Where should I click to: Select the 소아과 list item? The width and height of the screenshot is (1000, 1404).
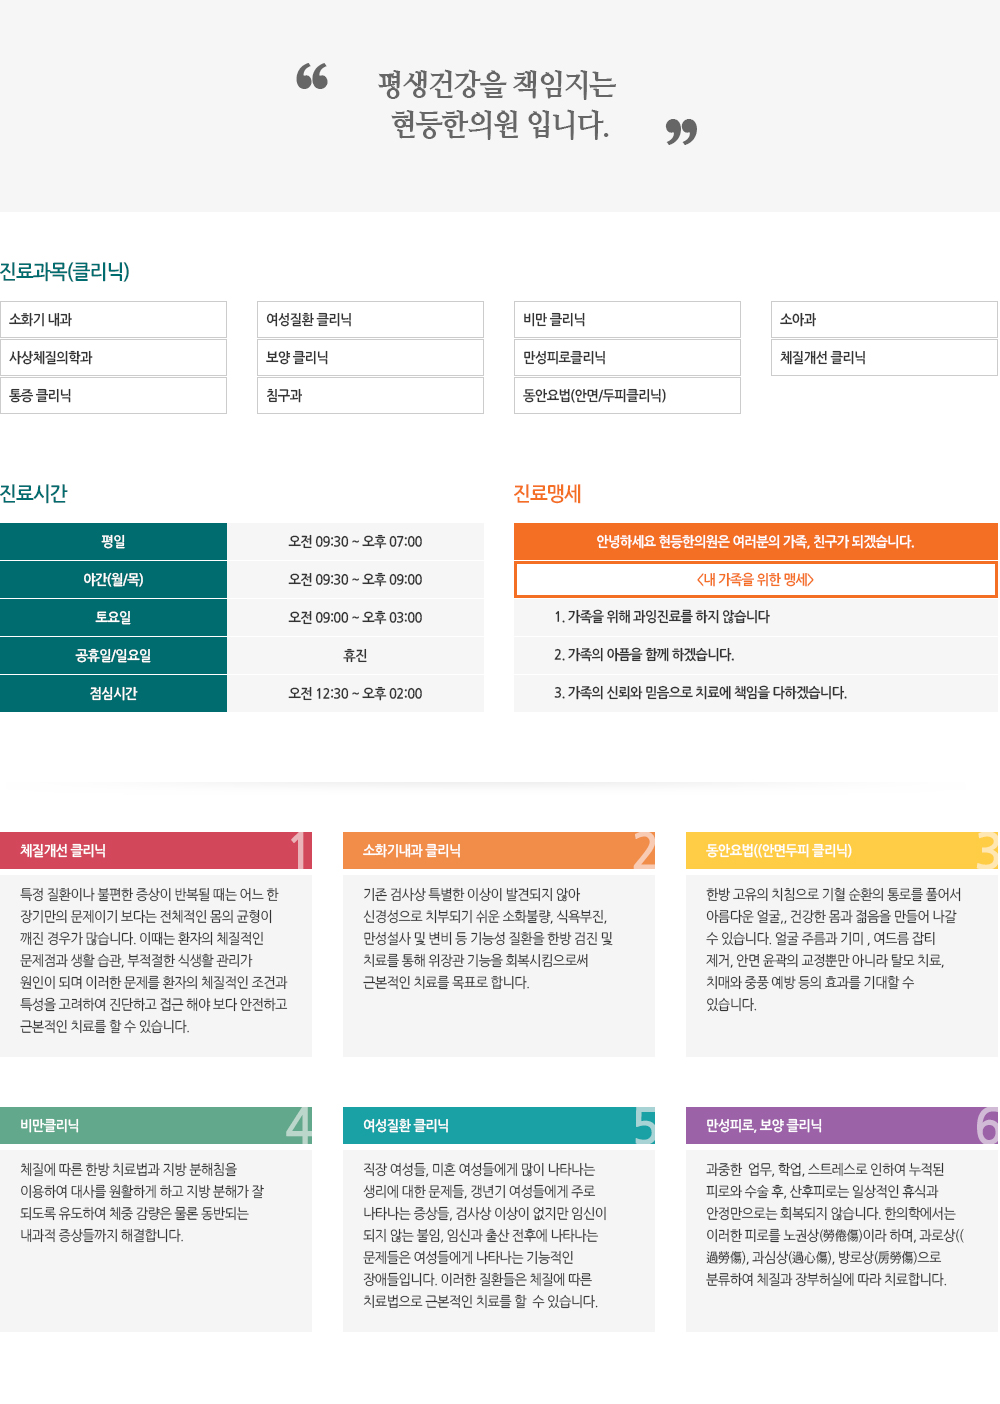[884, 320]
